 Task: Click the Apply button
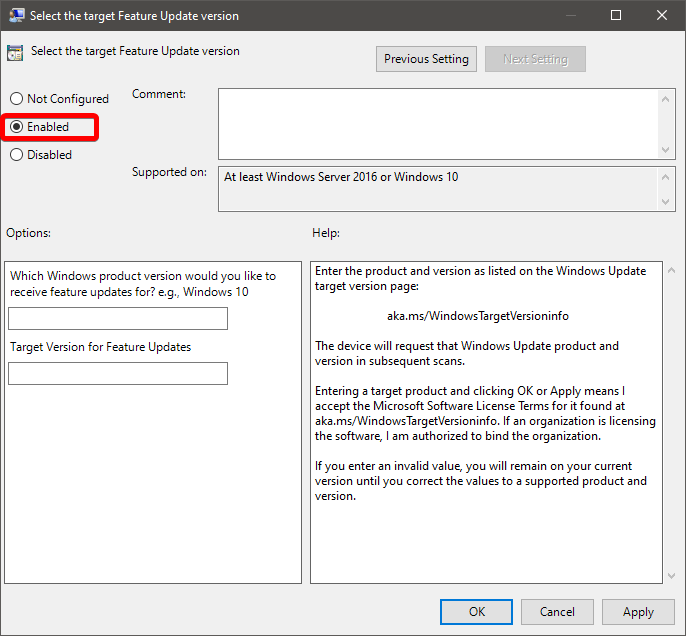(x=638, y=612)
